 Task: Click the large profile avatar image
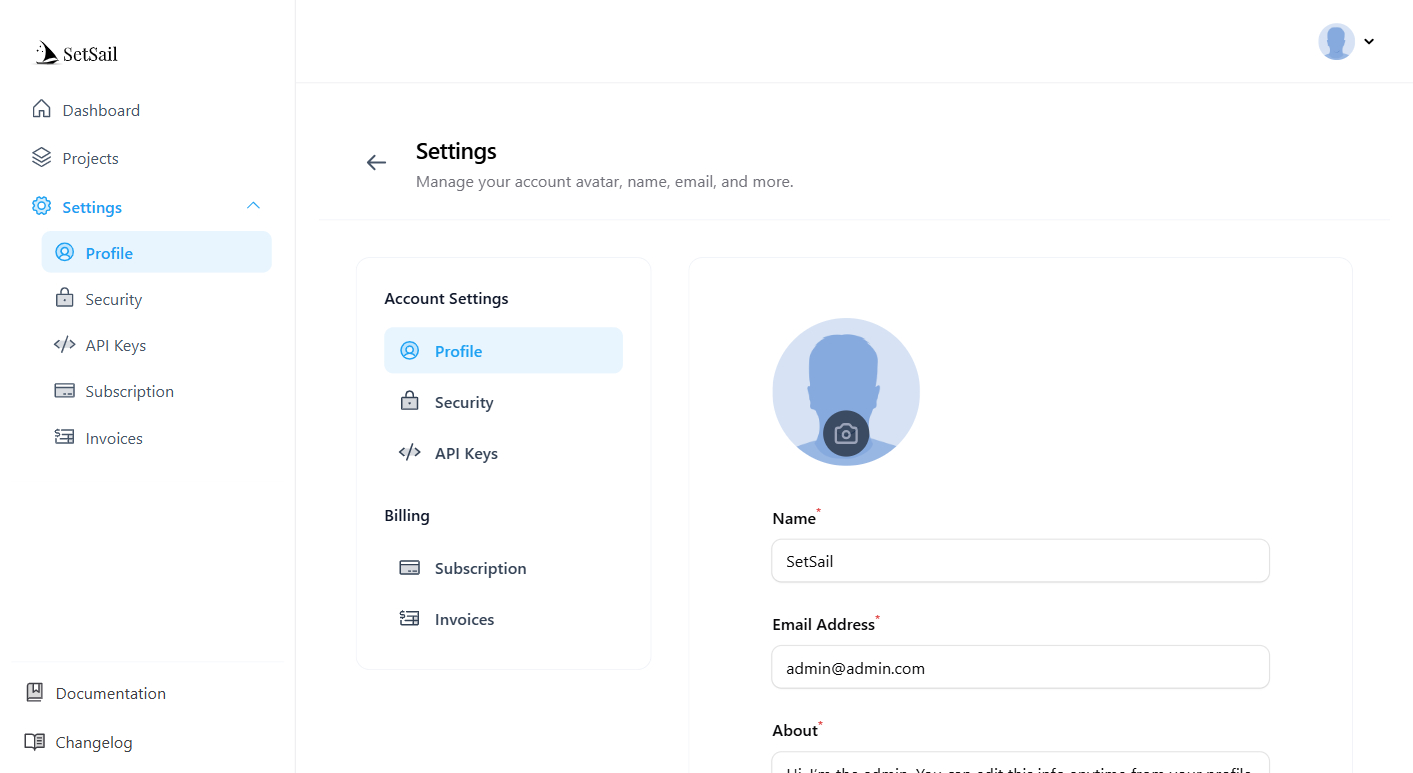[x=846, y=392]
